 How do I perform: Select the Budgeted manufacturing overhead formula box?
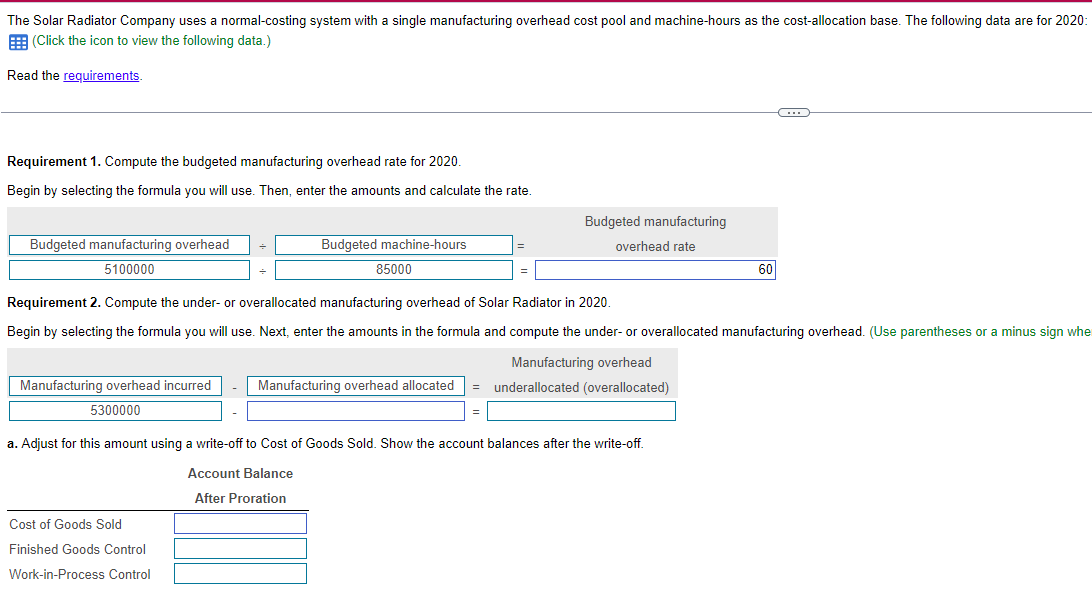coord(129,244)
